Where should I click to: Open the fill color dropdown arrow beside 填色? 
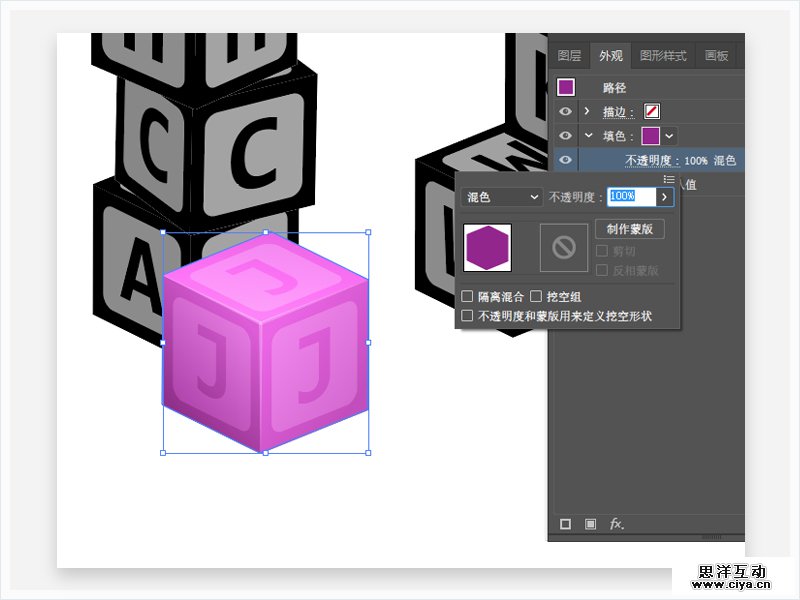coord(670,135)
